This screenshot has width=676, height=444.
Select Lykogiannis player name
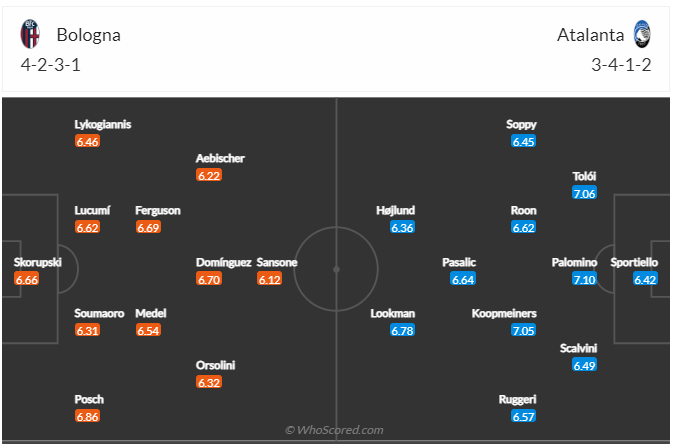pos(103,124)
